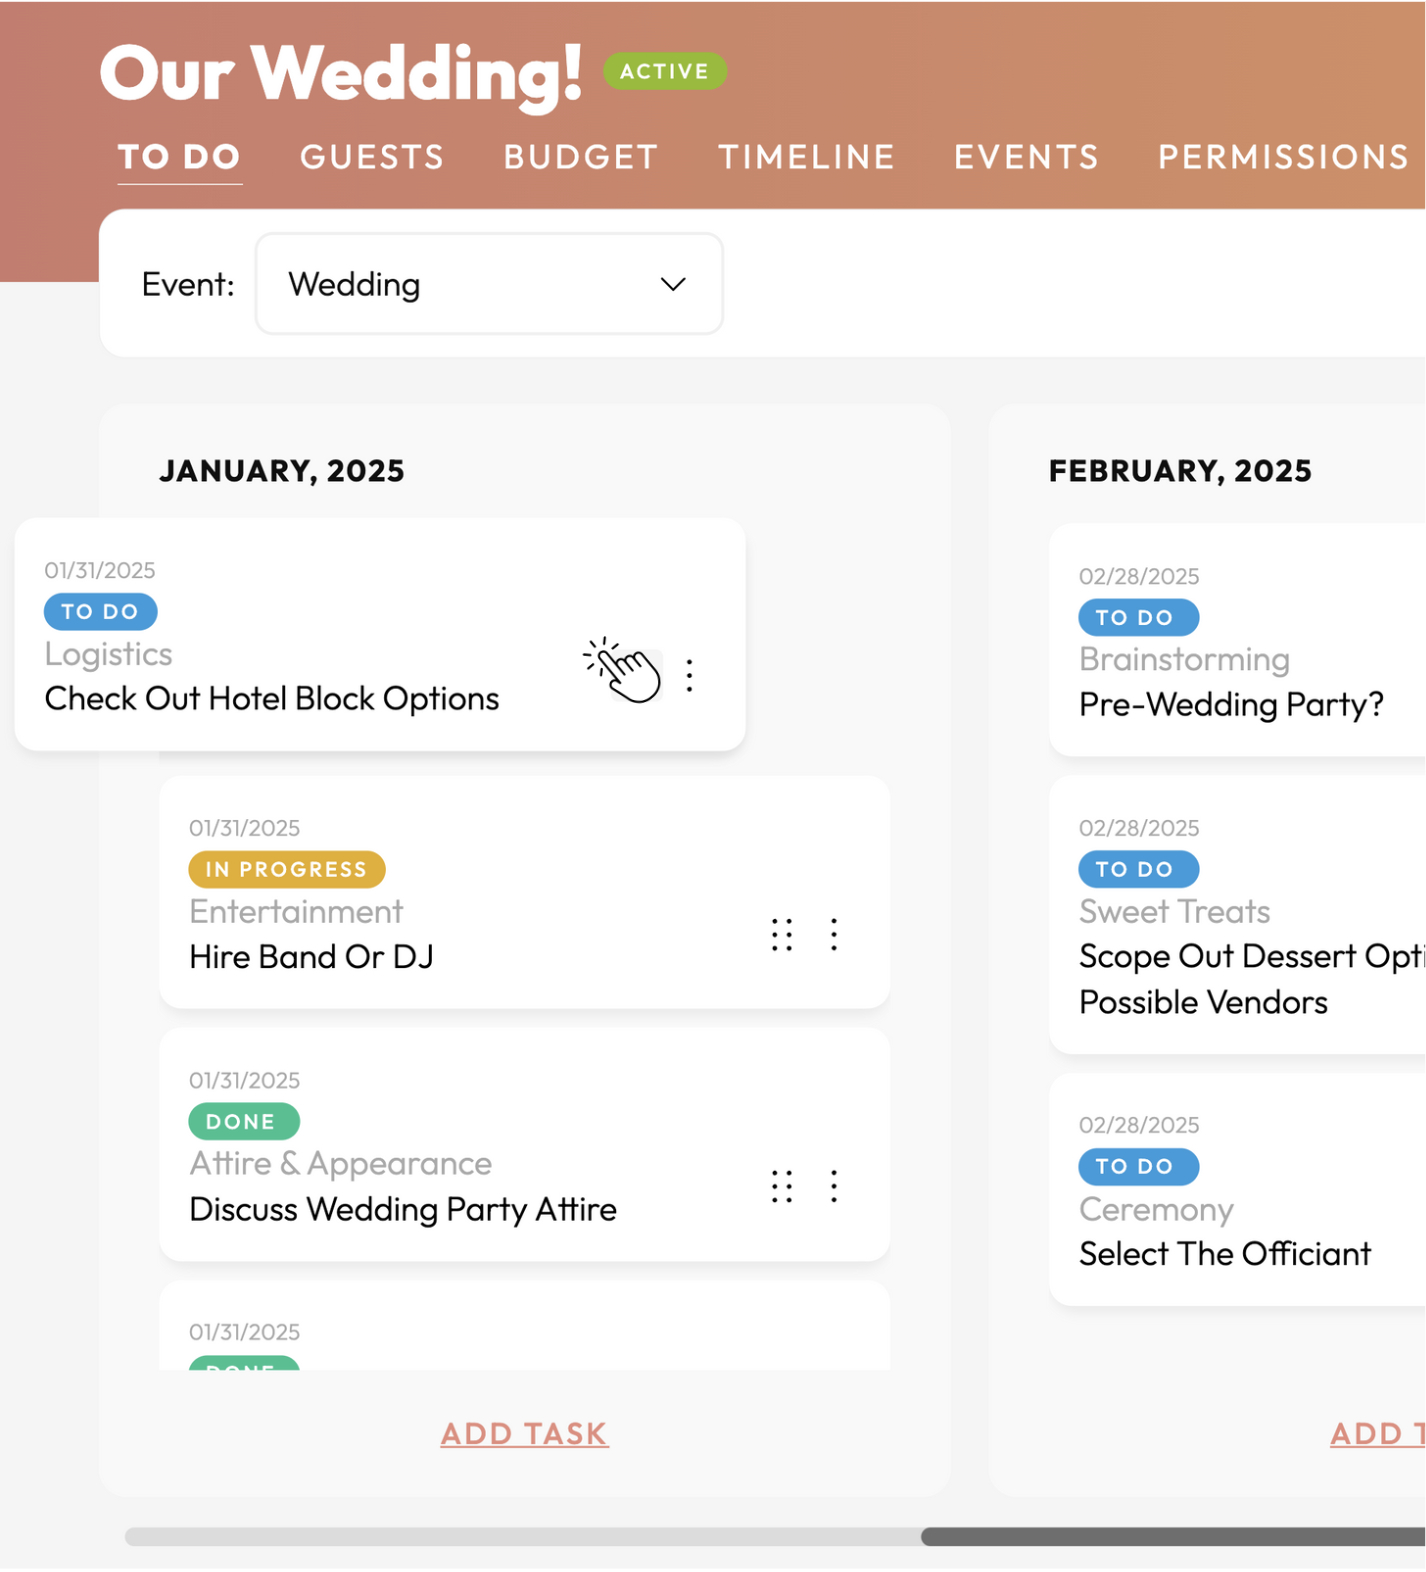This screenshot has height=1572, width=1426.
Task: Click the horizontal scrollbar thumb
Action: (x=1172, y=1536)
